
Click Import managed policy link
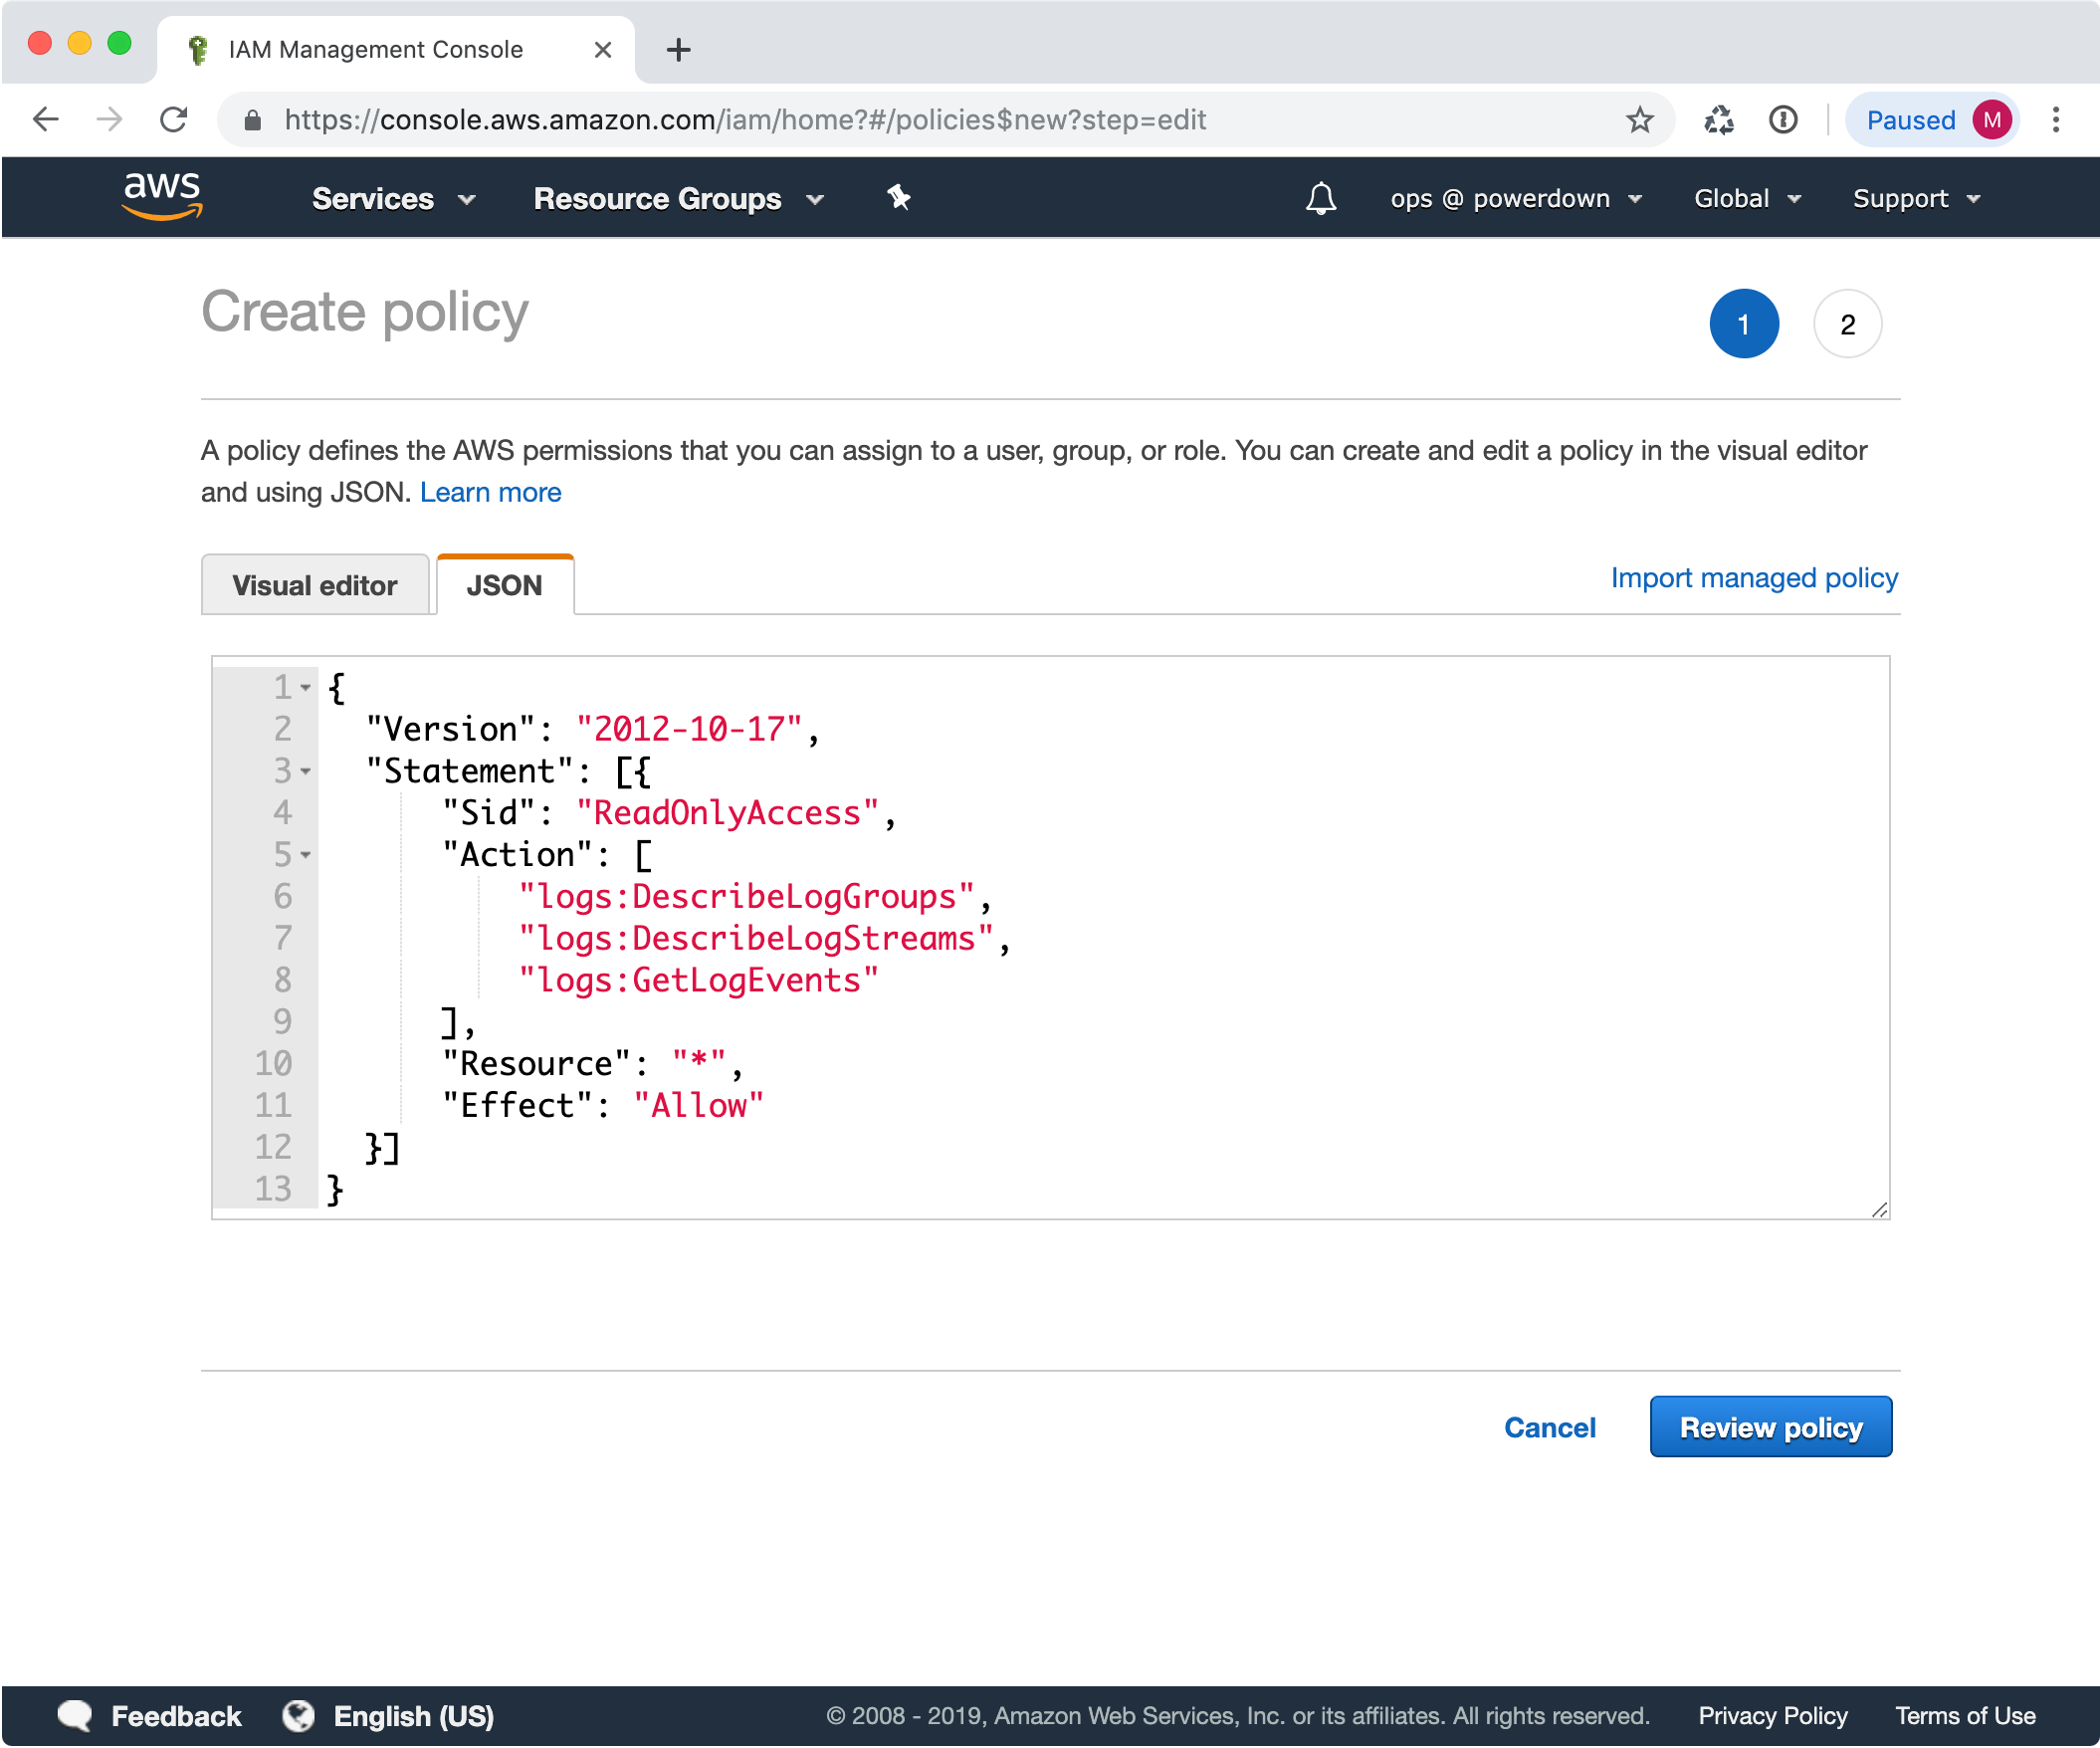point(1753,578)
